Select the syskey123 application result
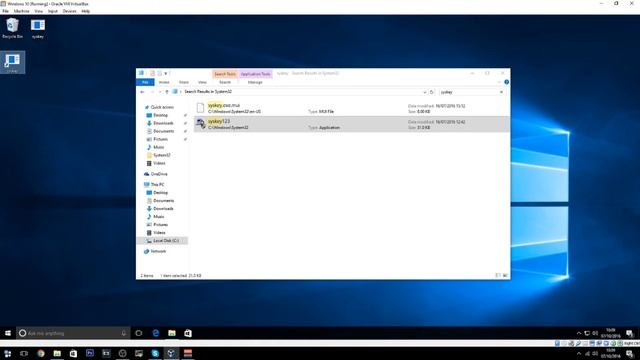The image size is (640, 360). [x=351, y=124]
